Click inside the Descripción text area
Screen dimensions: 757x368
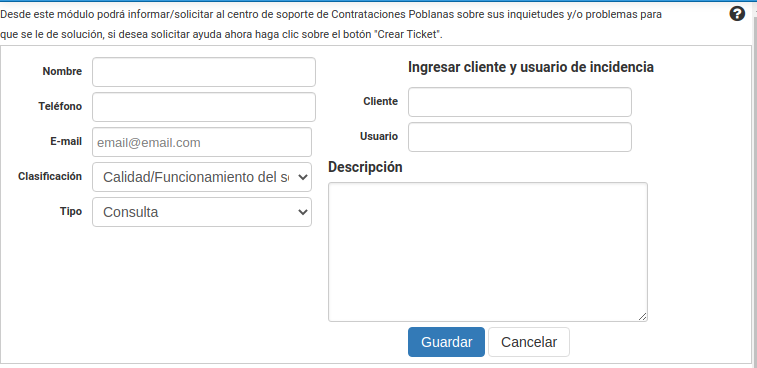click(488, 252)
